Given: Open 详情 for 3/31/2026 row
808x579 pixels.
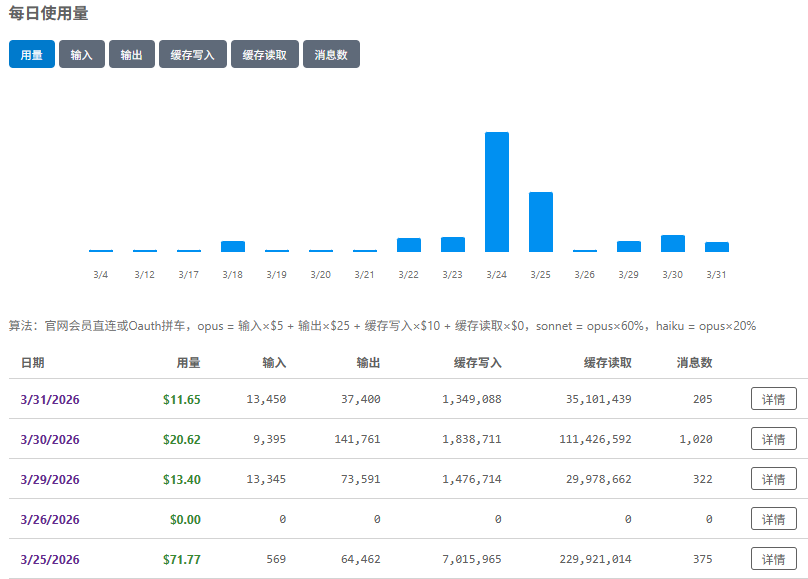Looking at the screenshot, I should (x=774, y=399).
